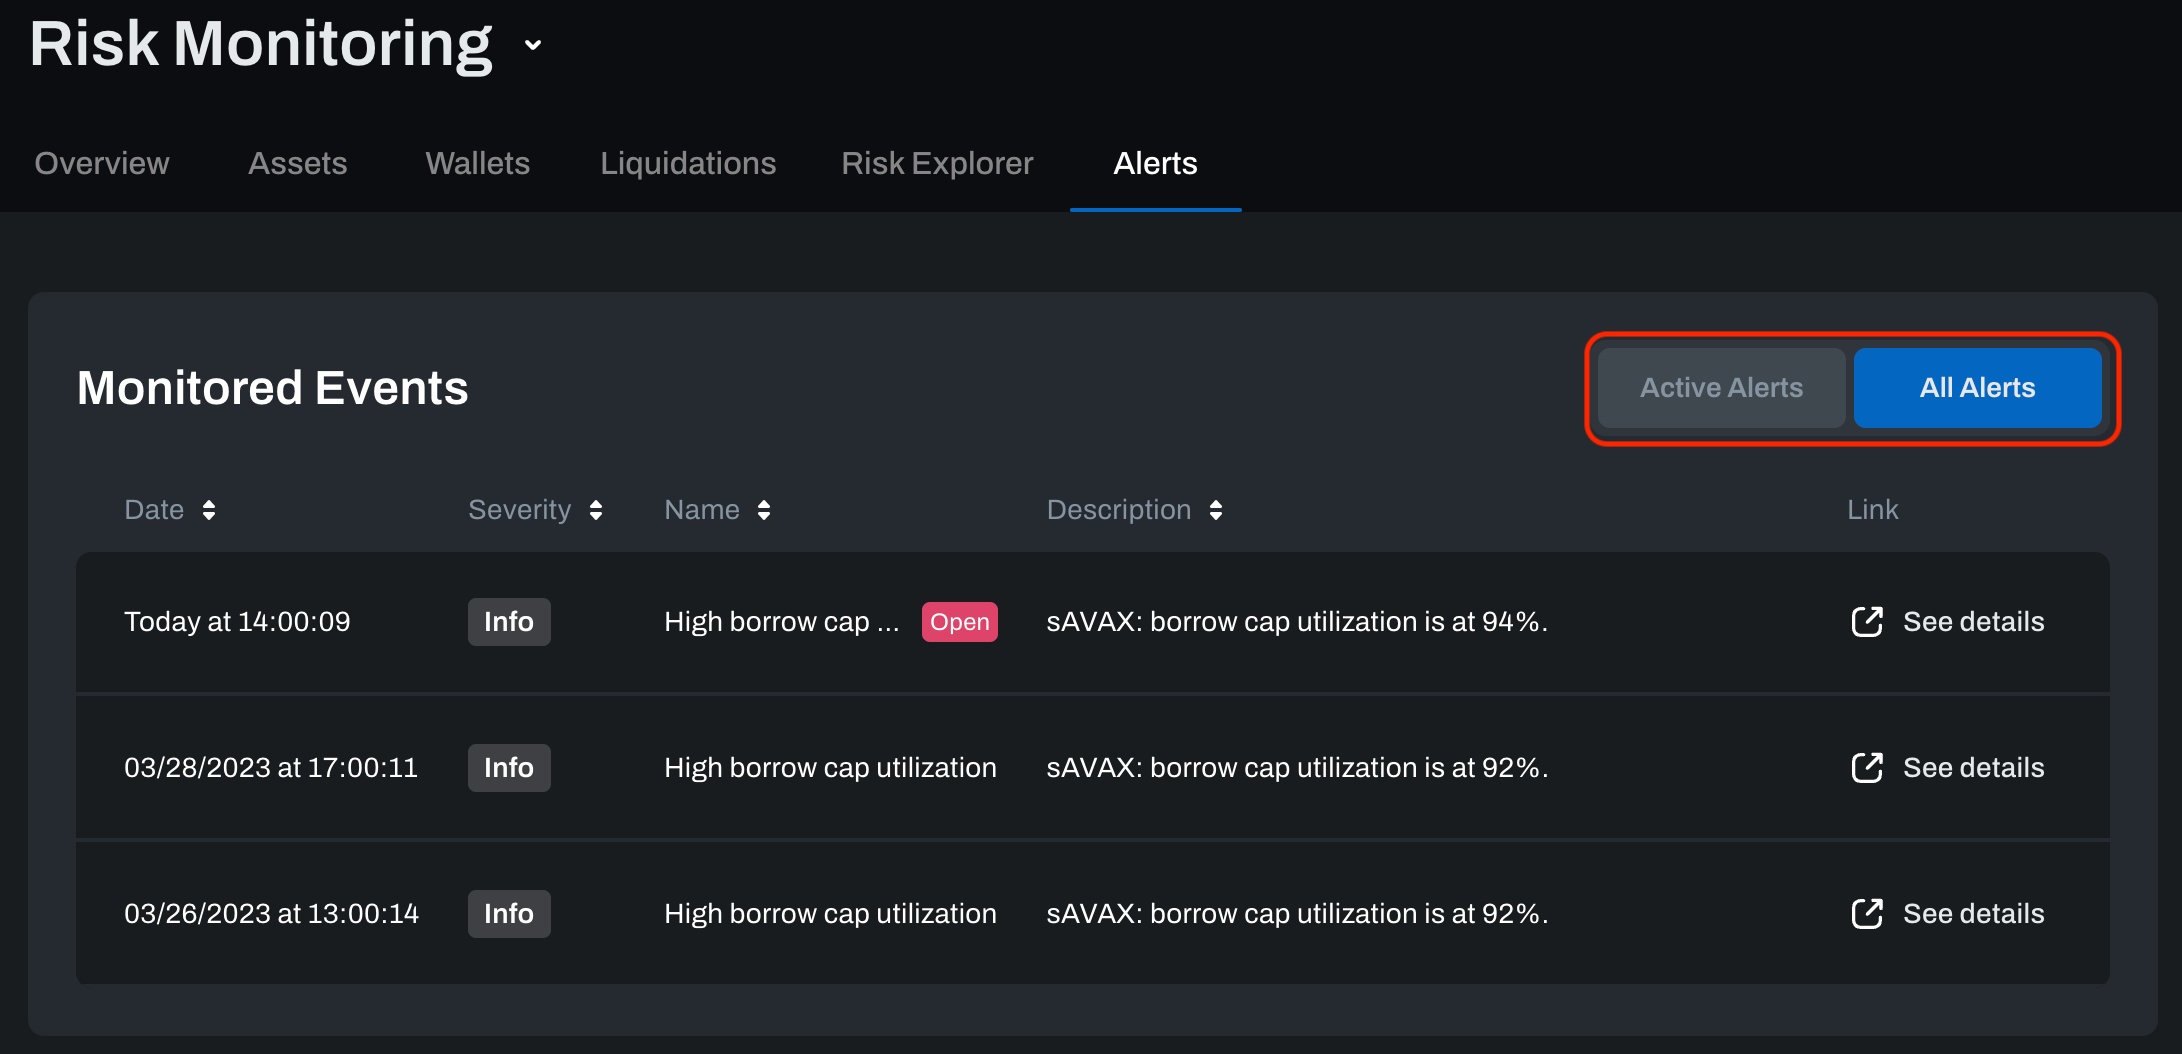Click See details for today's alert

point(1973,622)
